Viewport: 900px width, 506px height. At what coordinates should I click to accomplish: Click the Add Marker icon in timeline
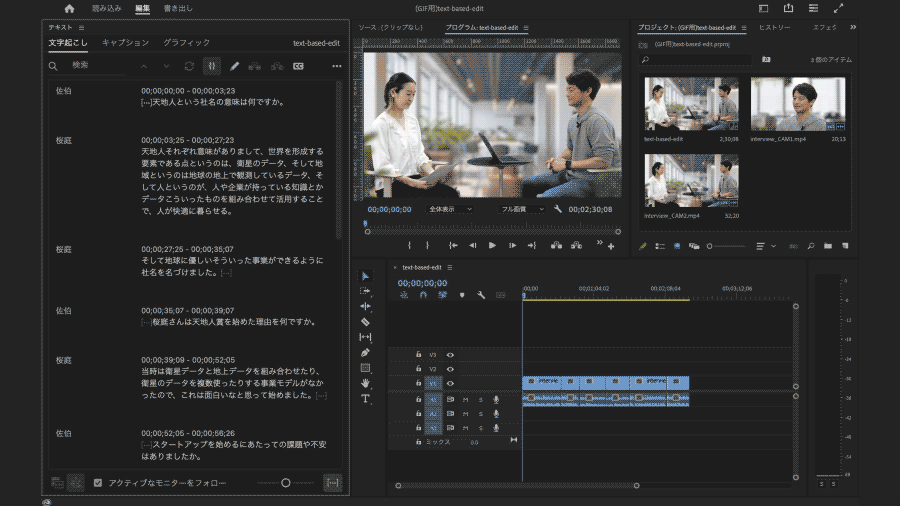click(x=462, y=295)
